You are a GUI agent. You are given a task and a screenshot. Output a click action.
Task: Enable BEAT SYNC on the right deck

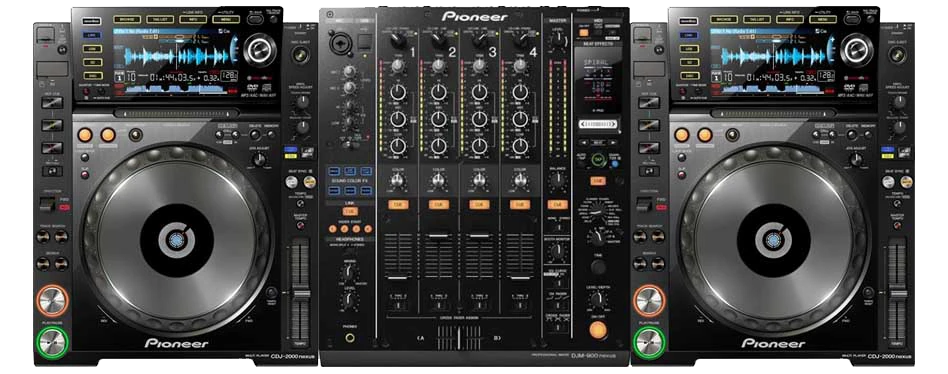click(889, 181)
